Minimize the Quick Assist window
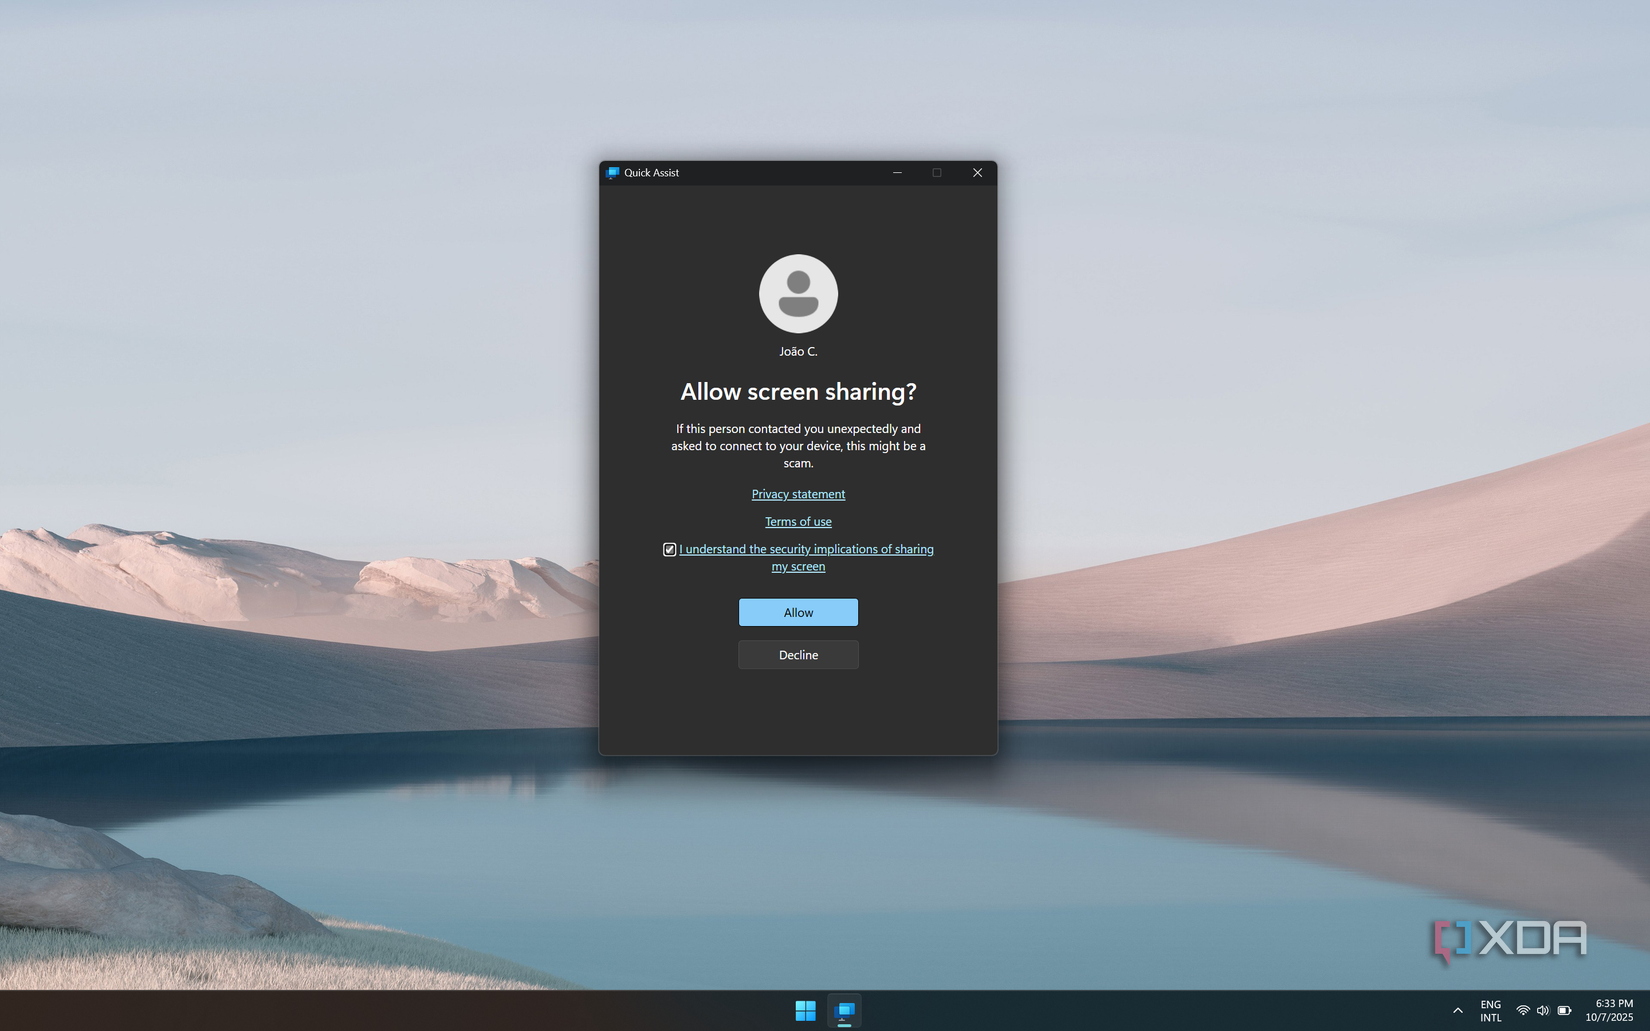1650x1031 pixels. coord(897,172)
